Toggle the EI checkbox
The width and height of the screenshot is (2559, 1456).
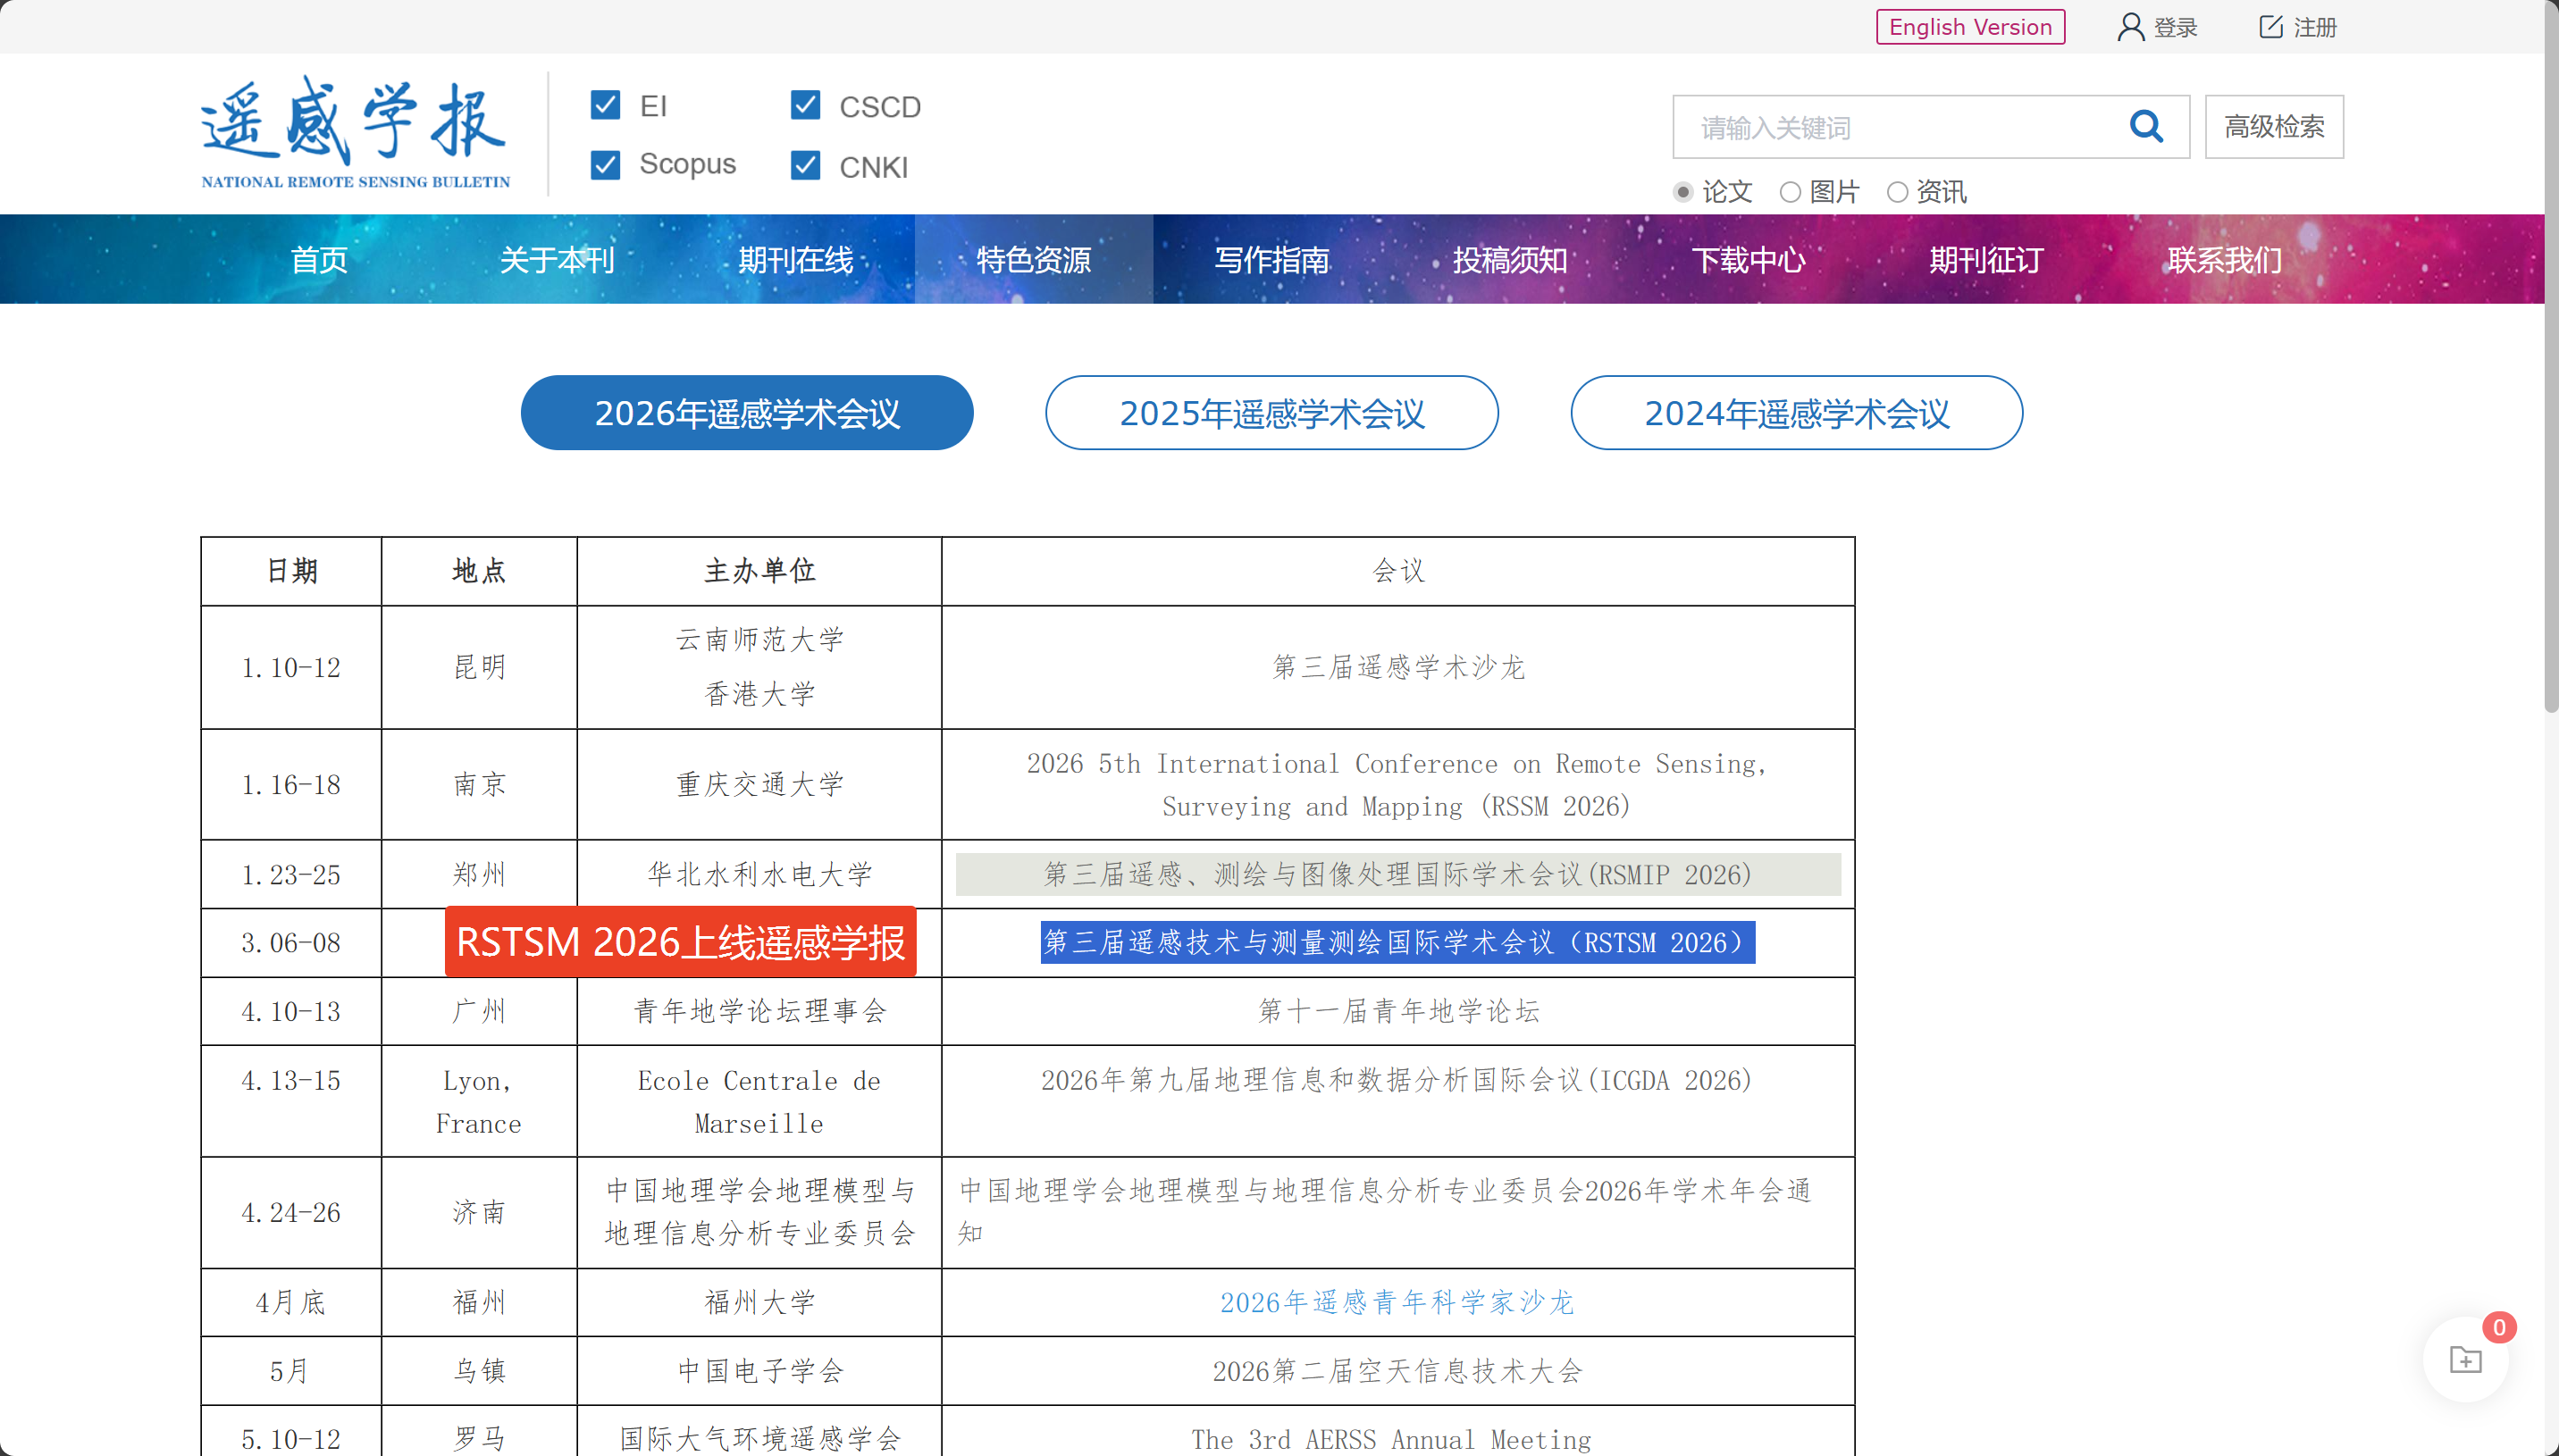(605, 105)
